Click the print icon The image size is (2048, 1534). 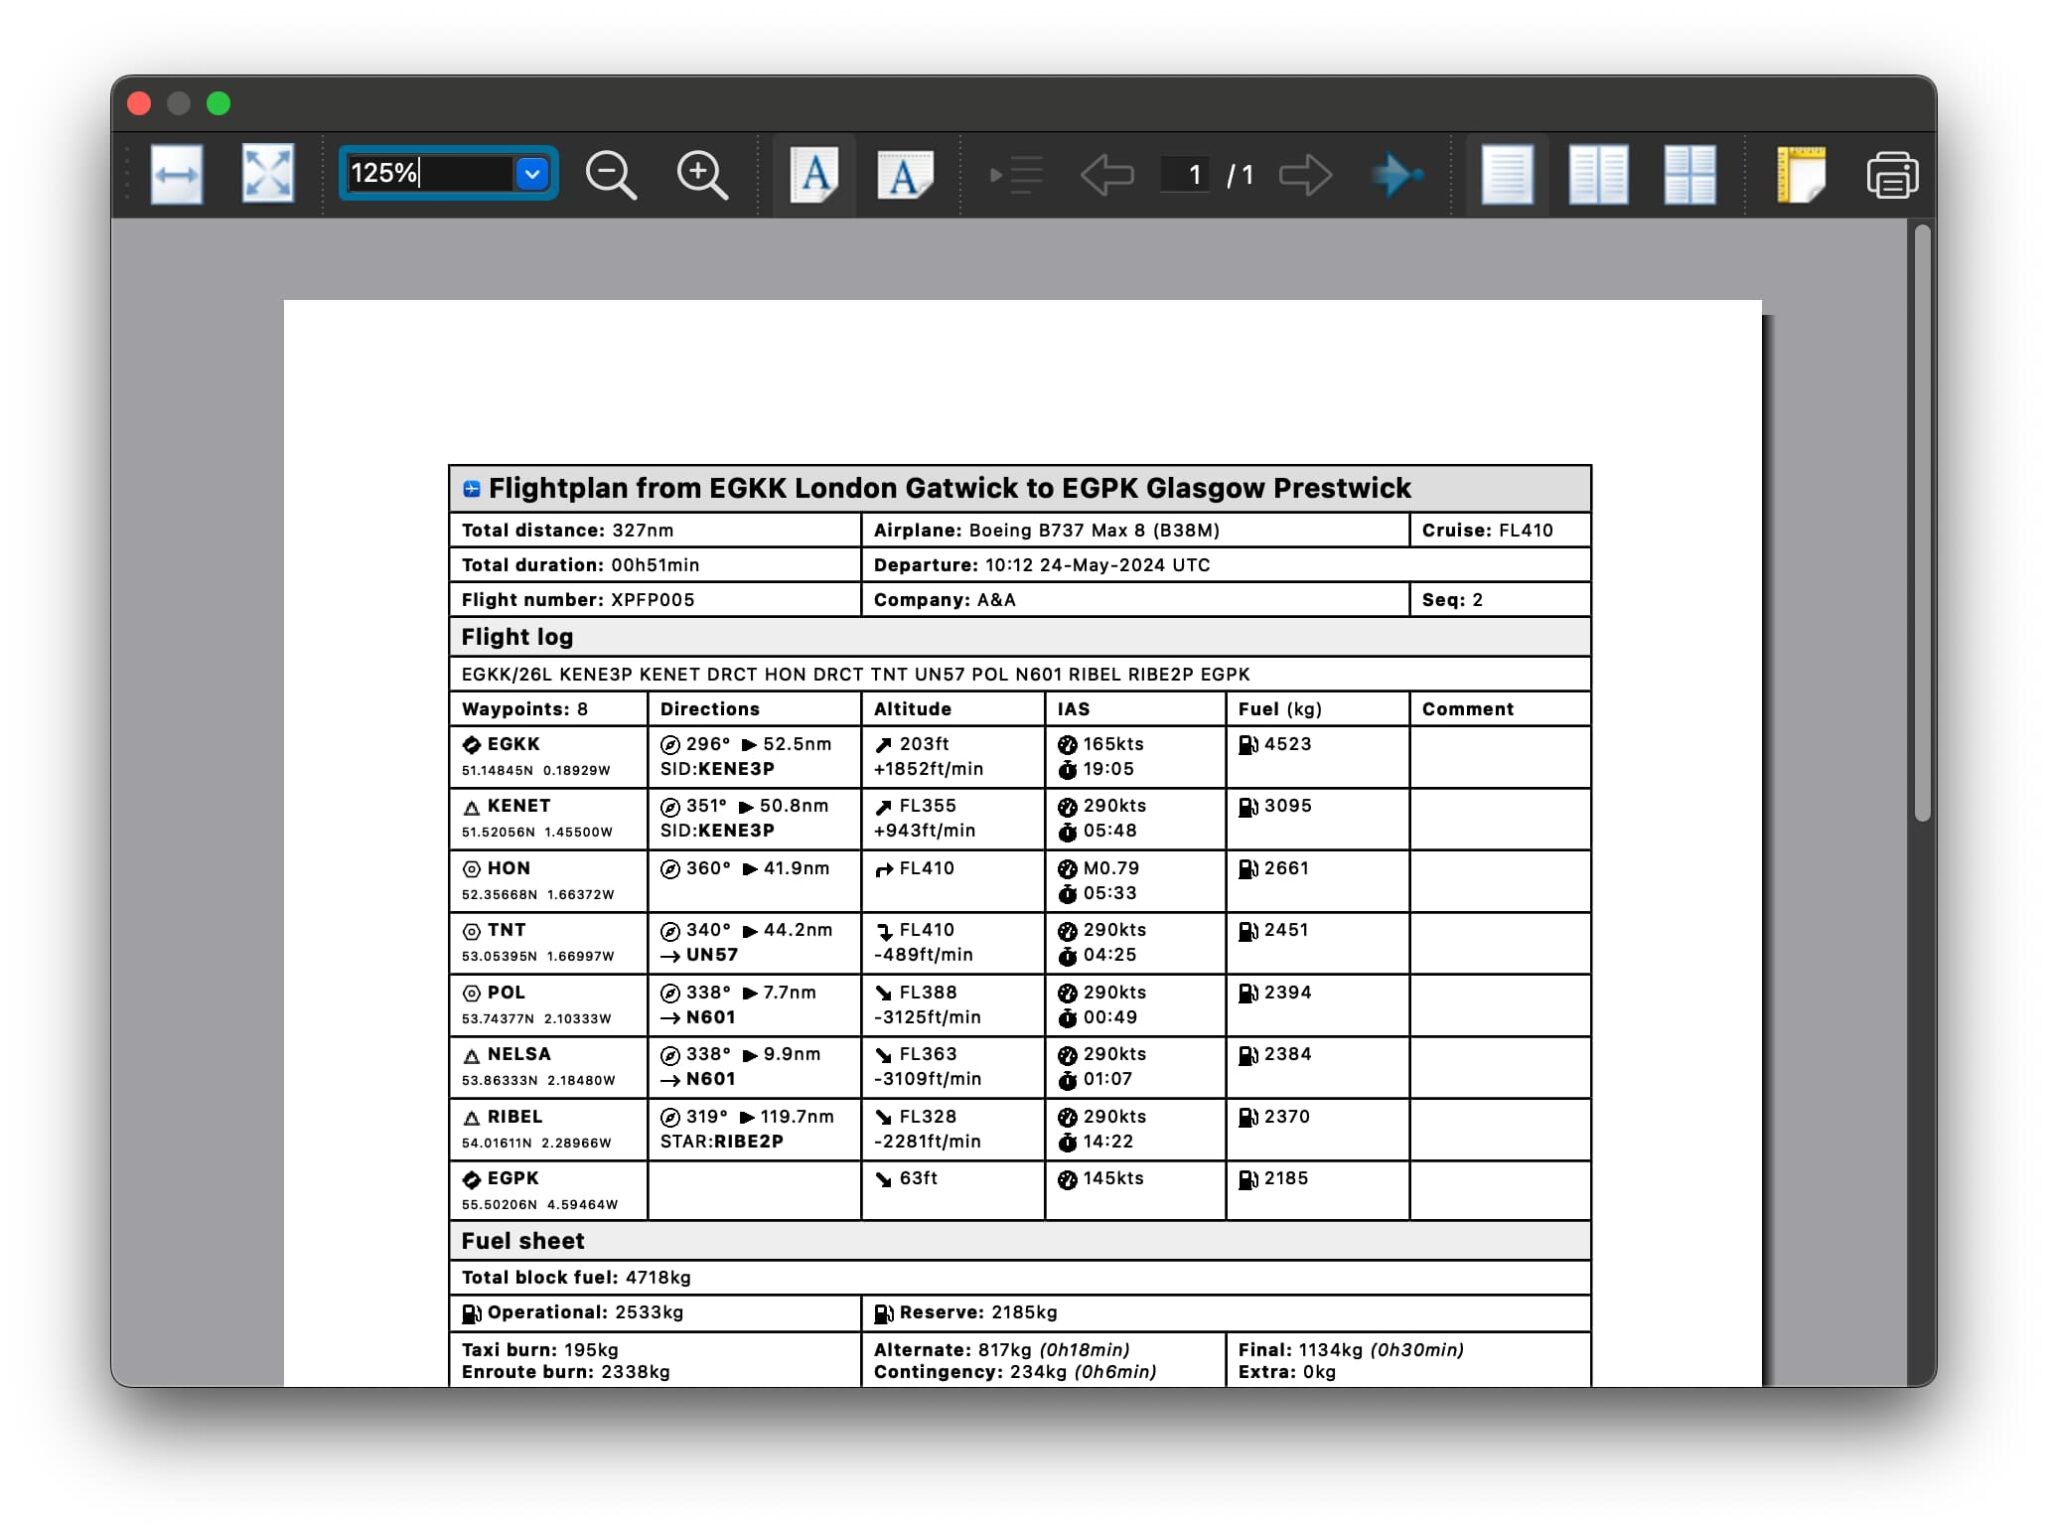click(x=1893, y=175)
